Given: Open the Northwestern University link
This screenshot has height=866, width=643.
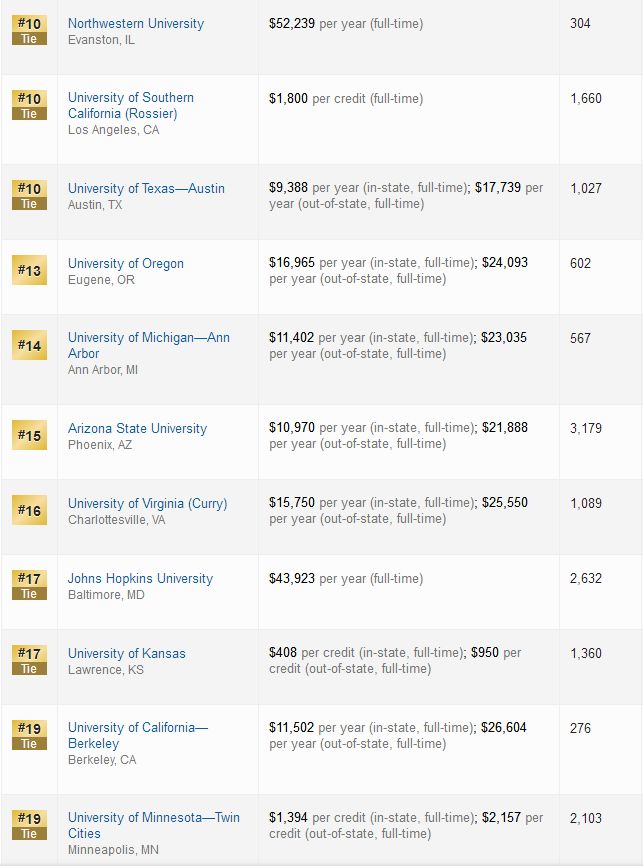Looking at the screenshot, I should point(136,24).
